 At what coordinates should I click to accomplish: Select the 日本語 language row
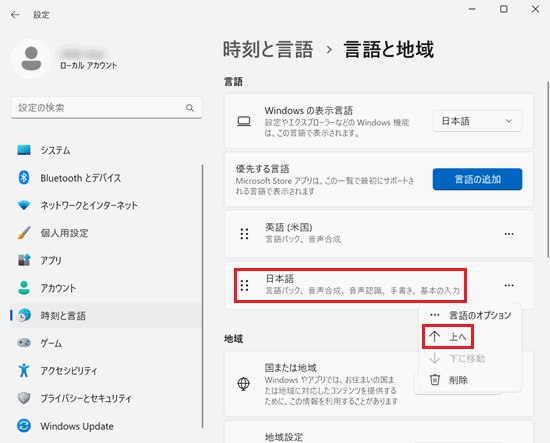click(379, 285)
